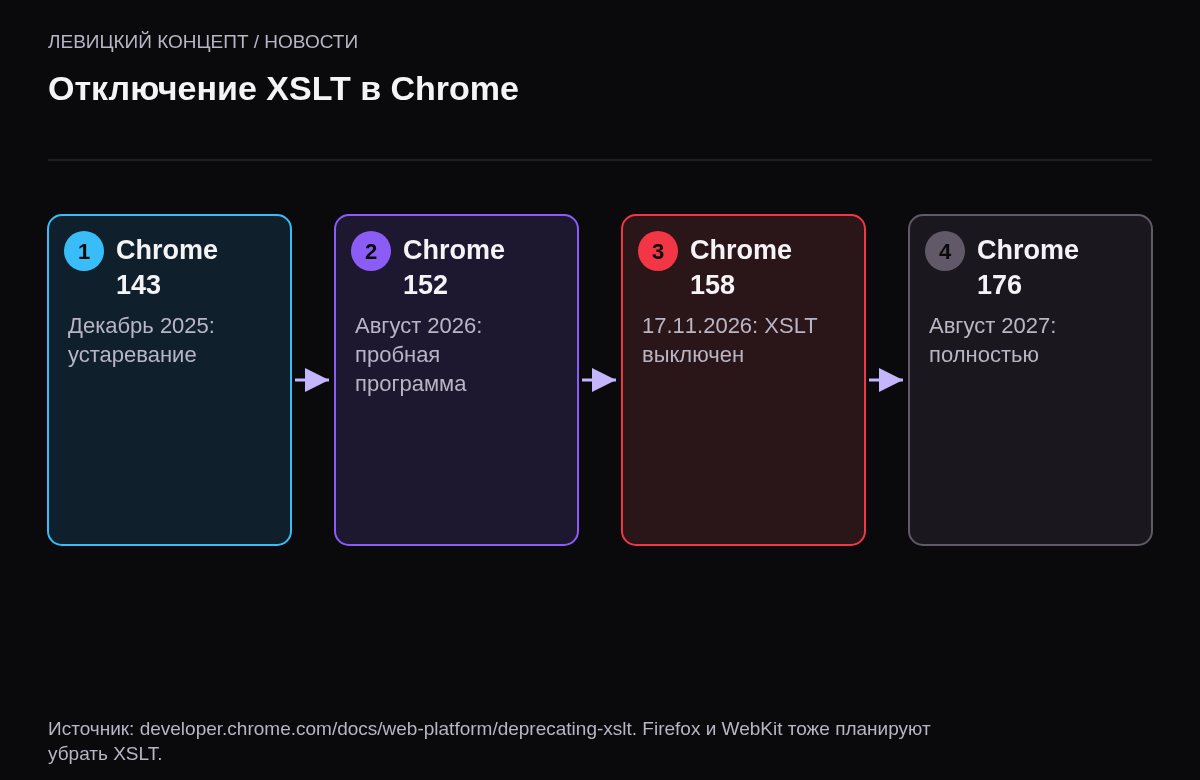
Task: Click the blue step 1 badge
Action: [x=84, y=251]
